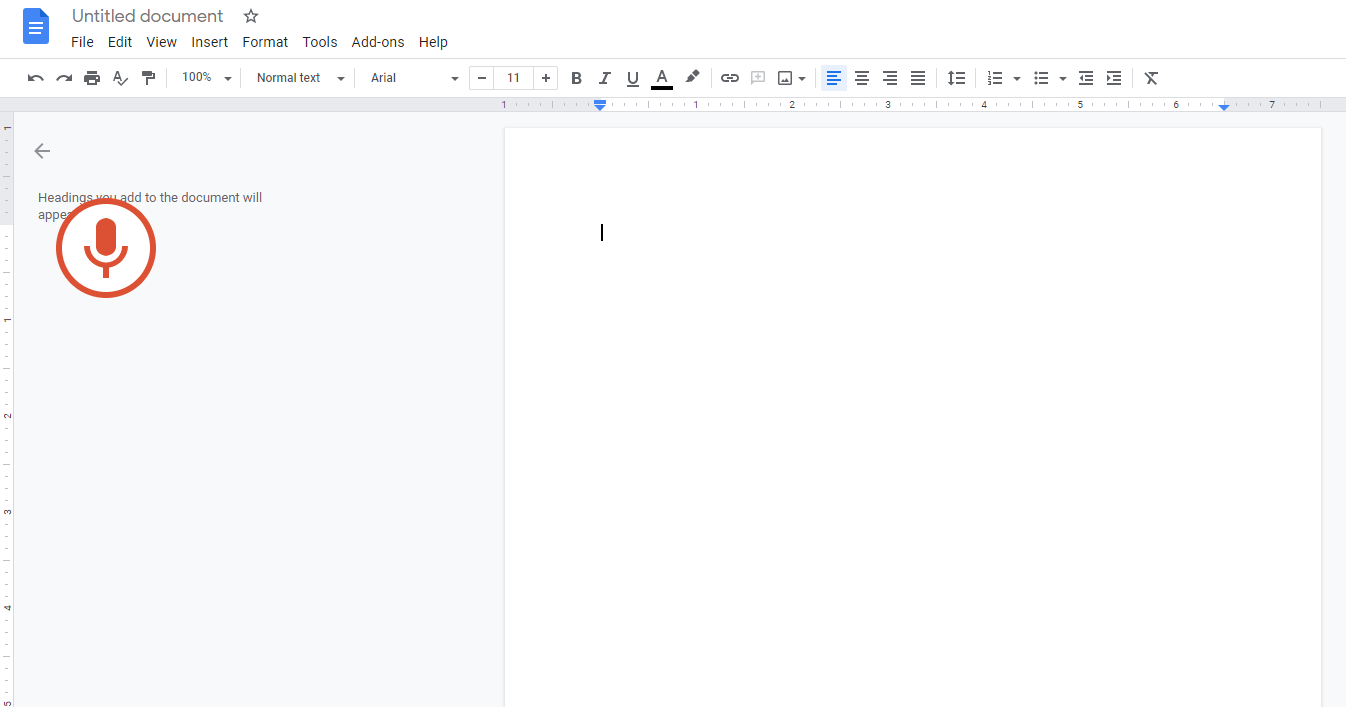Open the text color picker
Viewport: 1346px width, 707px height.
[x=661, y=78]
